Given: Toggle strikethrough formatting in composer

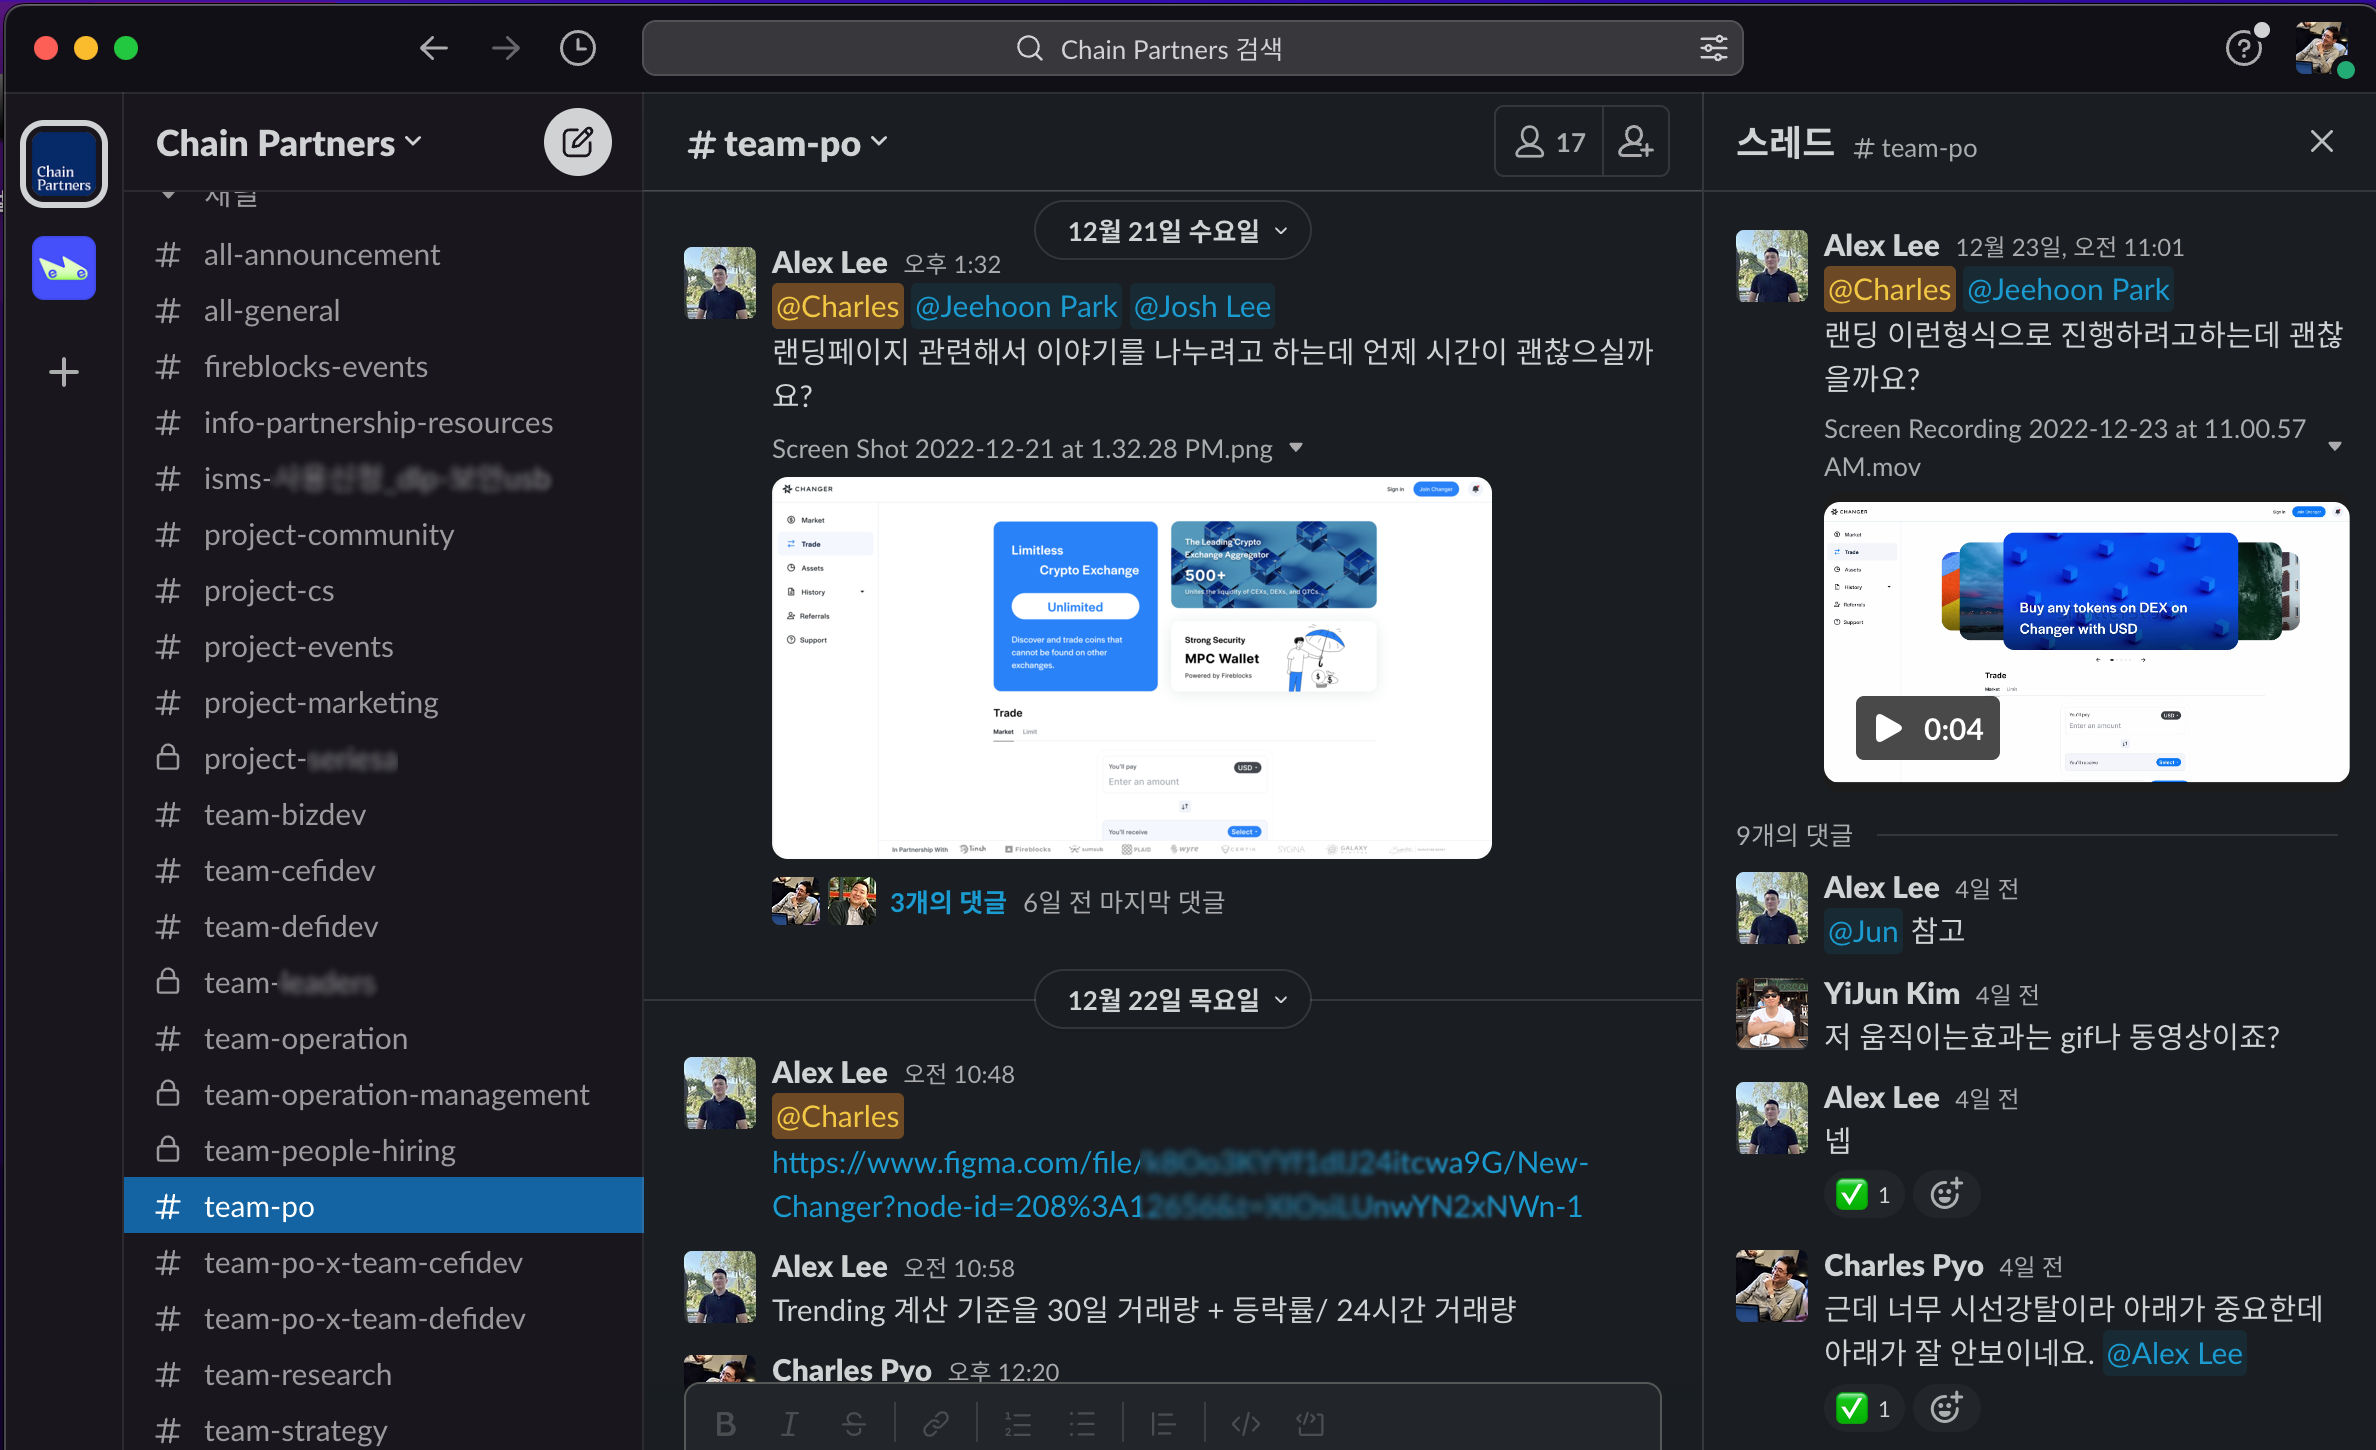Looking at the screenshot, I should click(853, 1423).
